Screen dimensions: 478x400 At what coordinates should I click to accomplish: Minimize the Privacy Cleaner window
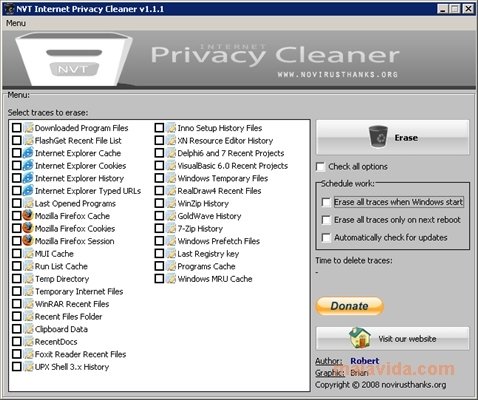(443, 9)
